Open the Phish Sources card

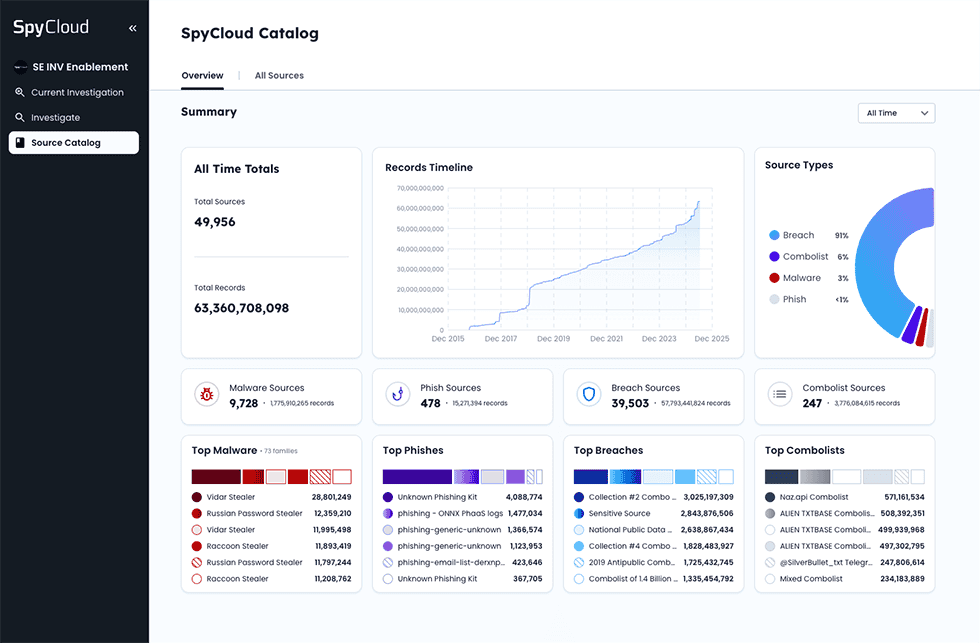point(462,396)
